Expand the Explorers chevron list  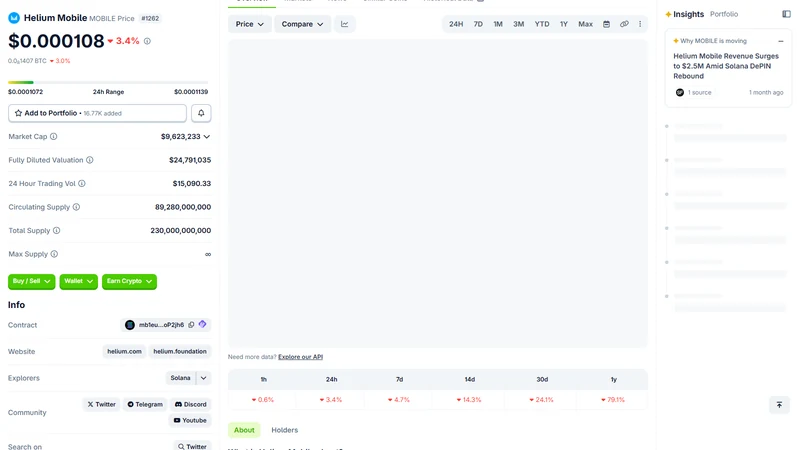pos(204,378)
